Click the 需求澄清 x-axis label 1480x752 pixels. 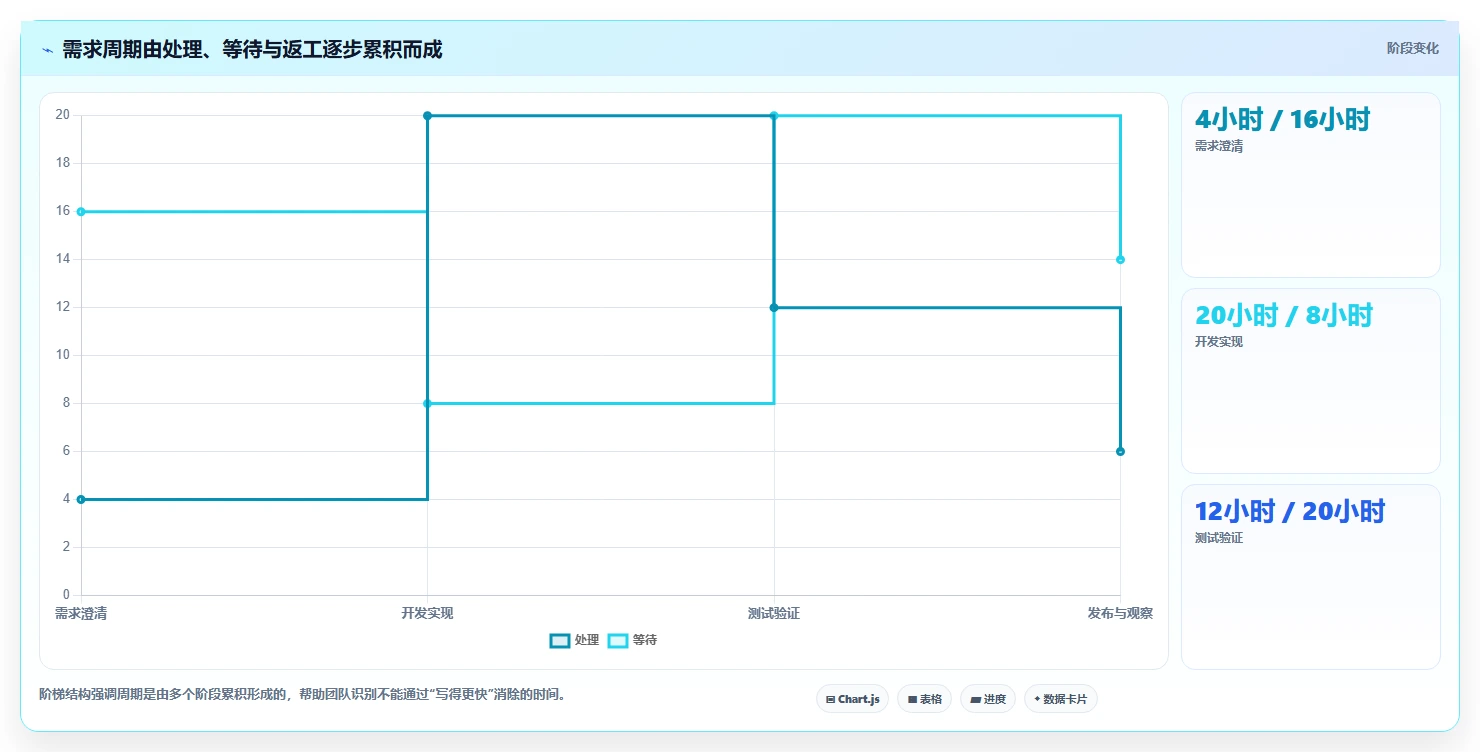[x=81, y=613]
